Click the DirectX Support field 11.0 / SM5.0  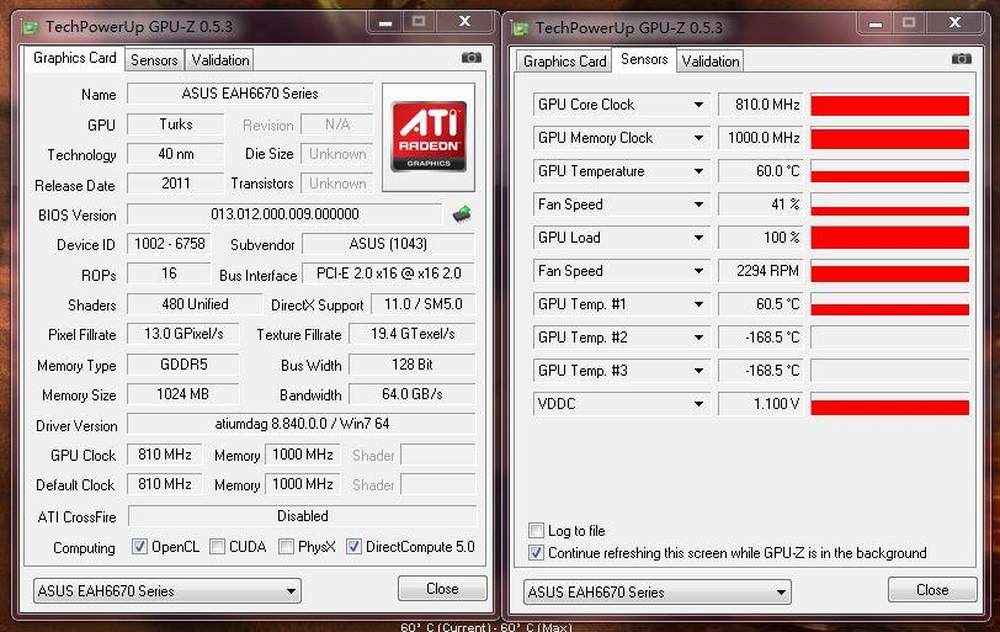(423, 304)
